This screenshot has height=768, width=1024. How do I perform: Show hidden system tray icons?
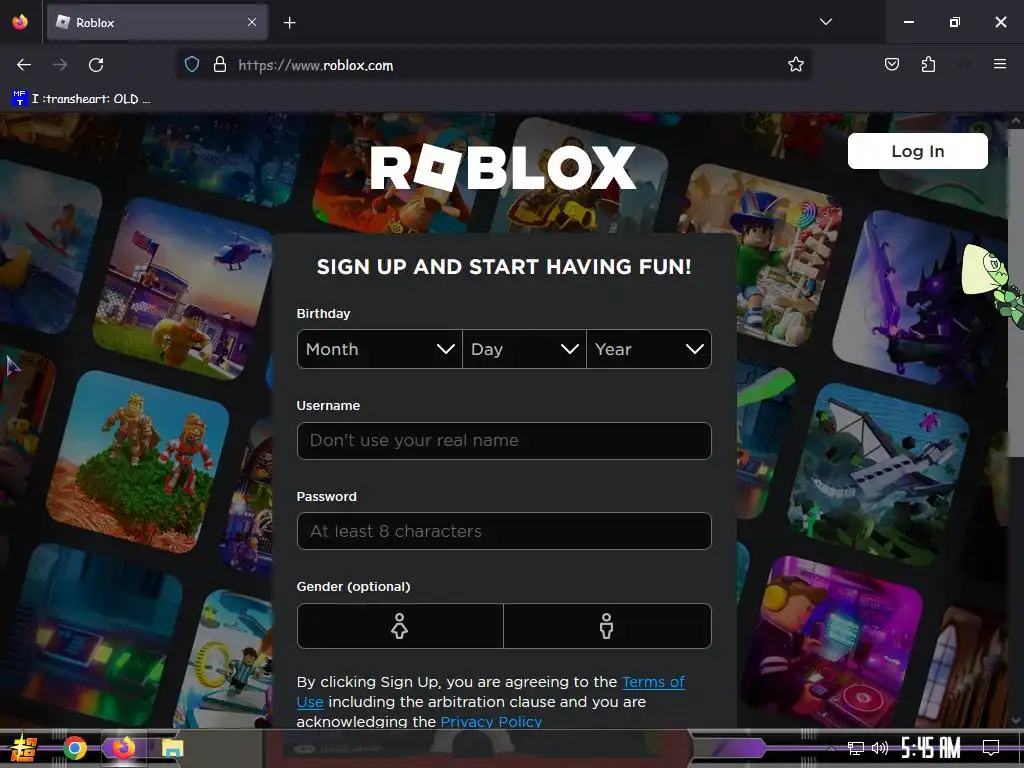click(831, 748)
